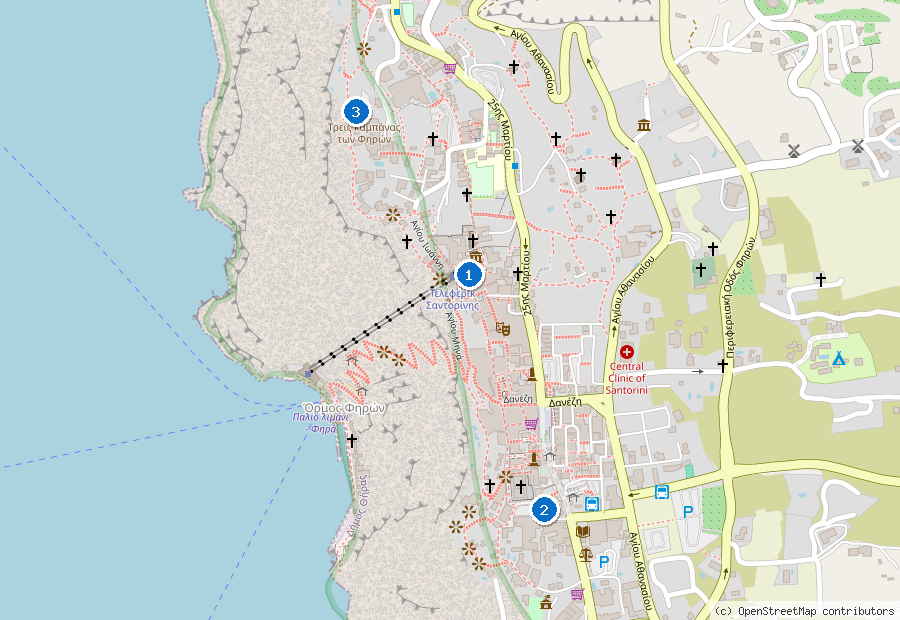
Task: Click map marker number 1
Action: 468,276
